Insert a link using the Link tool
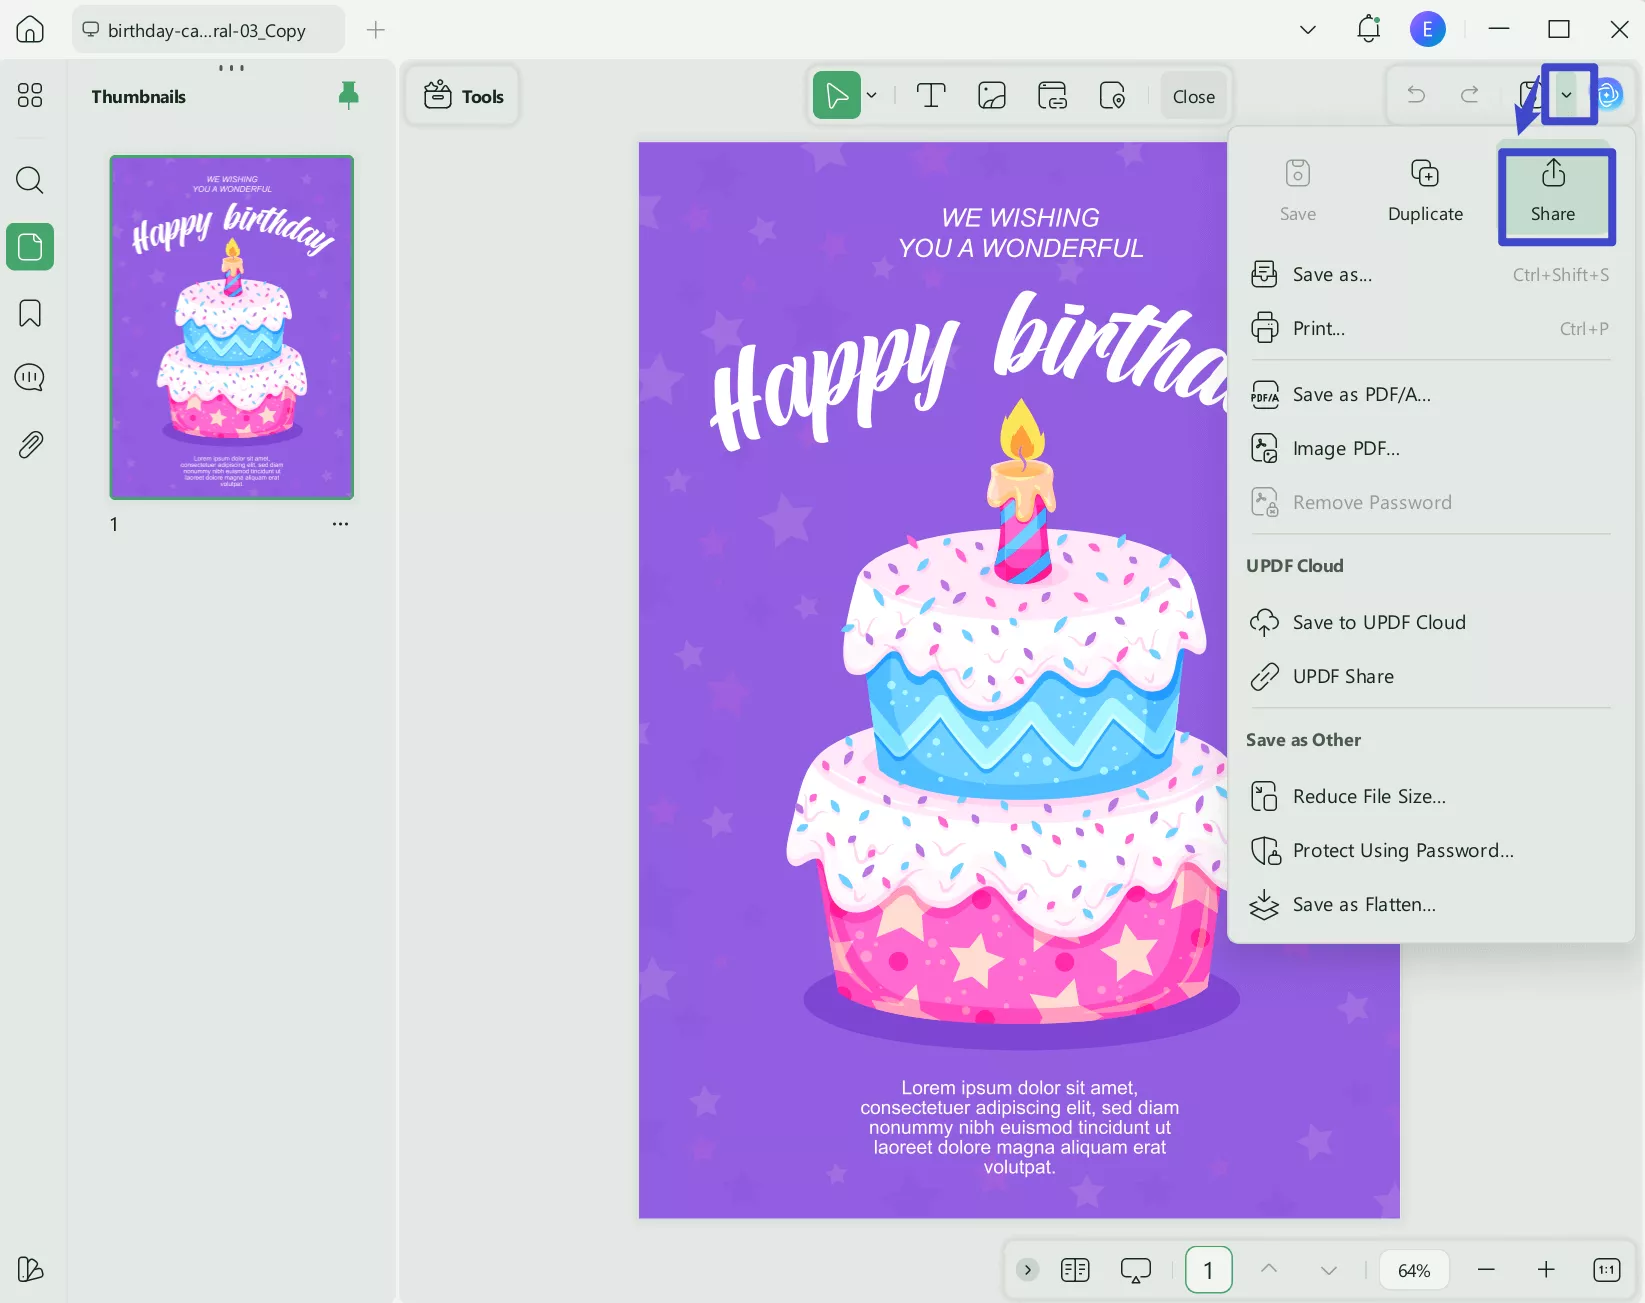The width and height of the screenshot is (1645, 1303). tap(1052, 95)
